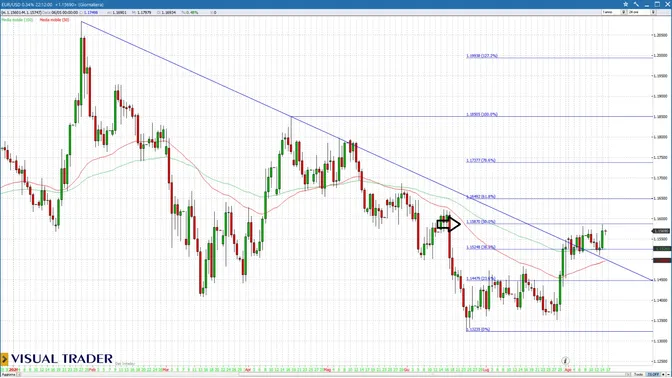The width and height of the screenshot is (672, 378).
Task: Click the Data date field in info bar
Action: [60, 12]
